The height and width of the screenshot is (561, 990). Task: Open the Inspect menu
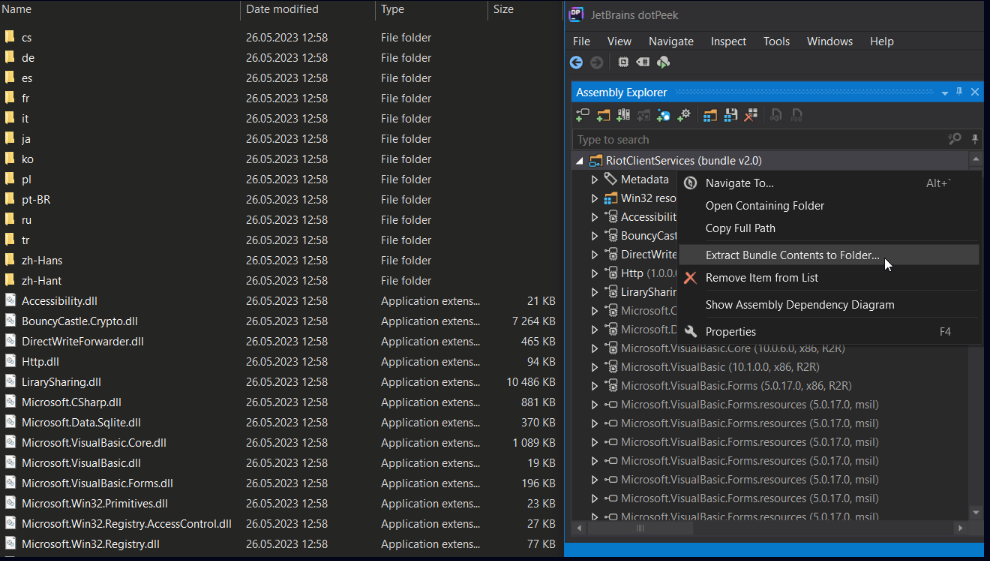(x=729, y=41)
